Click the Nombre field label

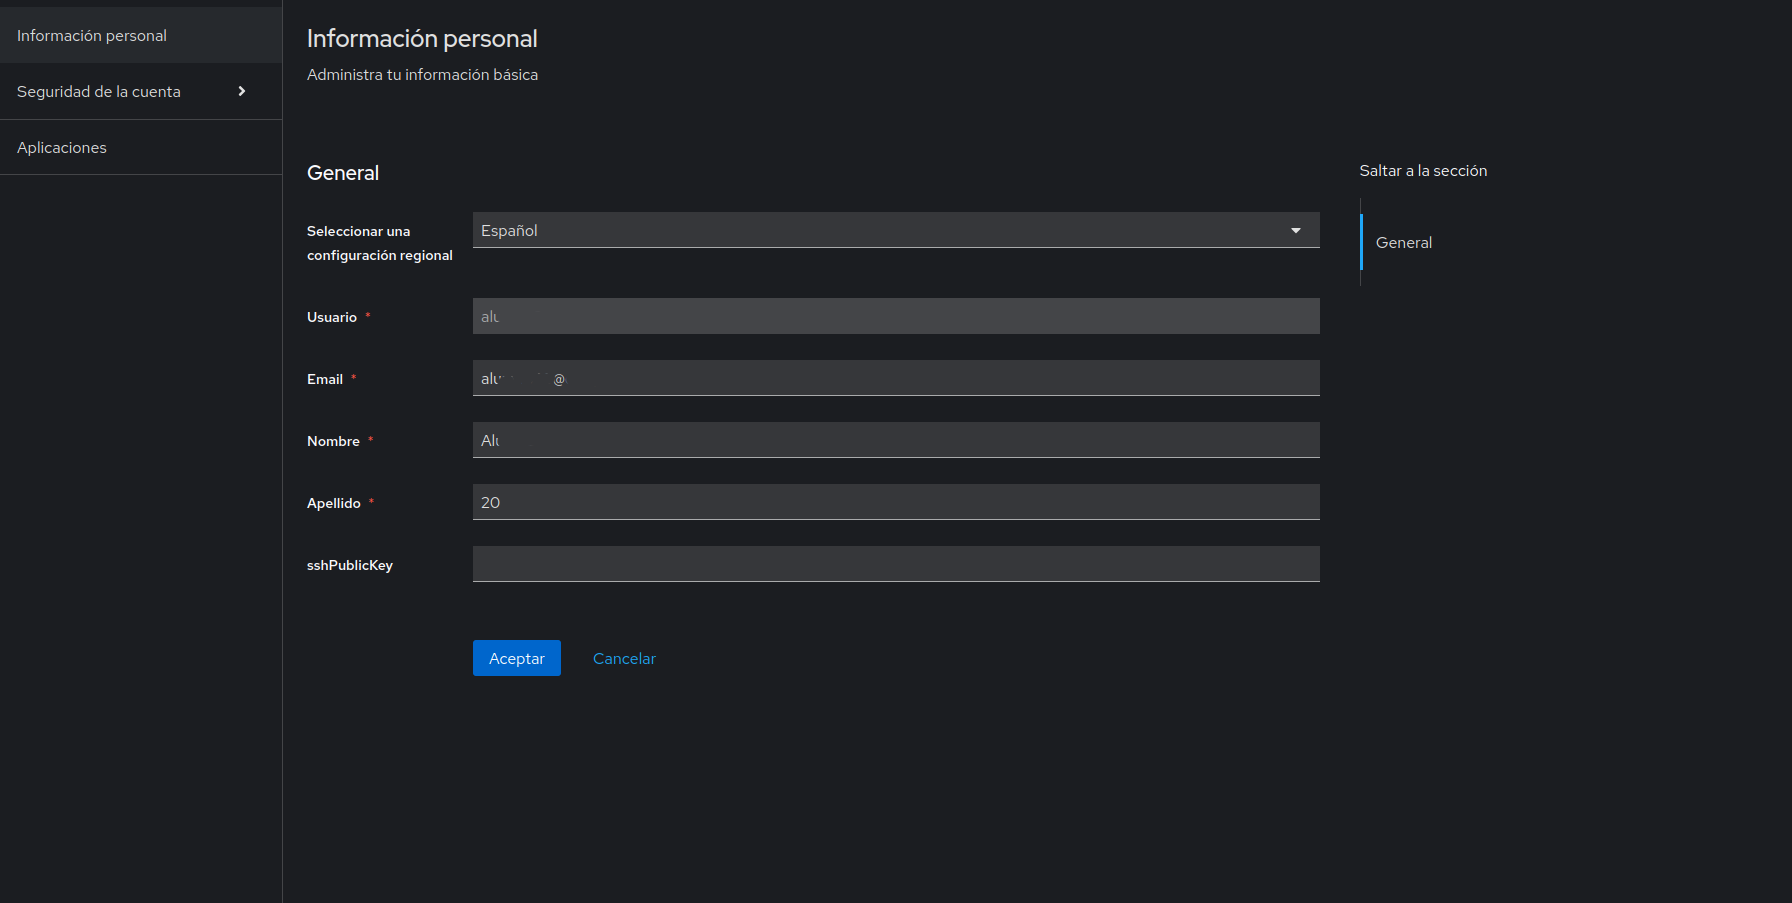pos(333,441)
